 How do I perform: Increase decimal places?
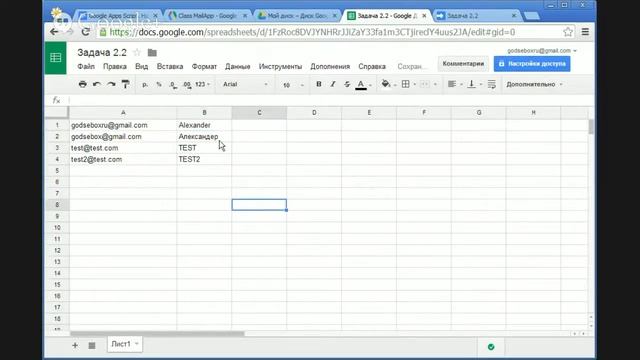click(x=187, y=84)
